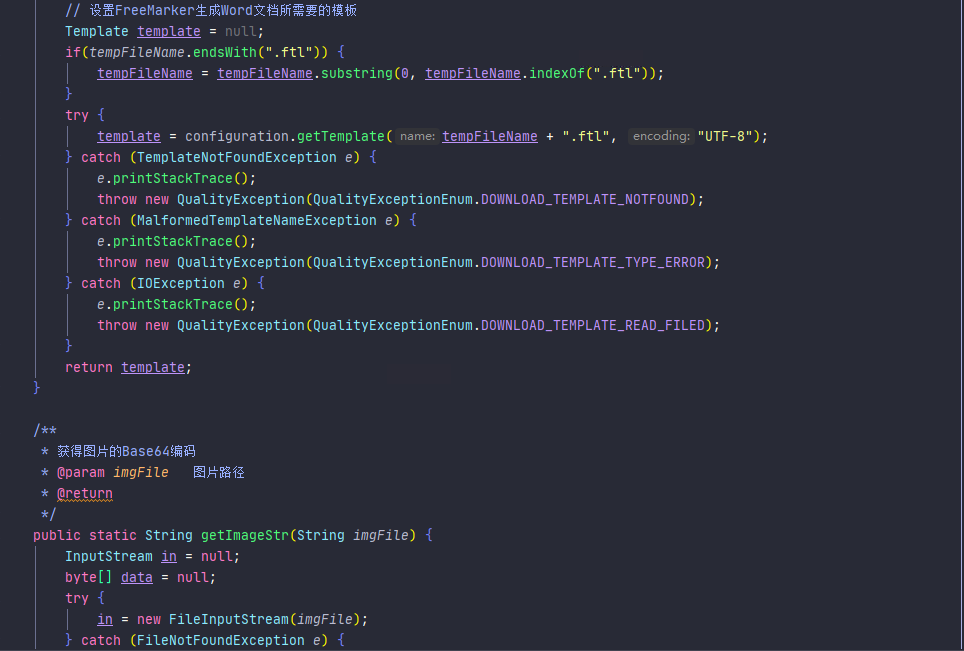Click the 'static' keyword
The height and width of the screenshot is (651, 964).
pyautogui.click(x=113, y=535)
